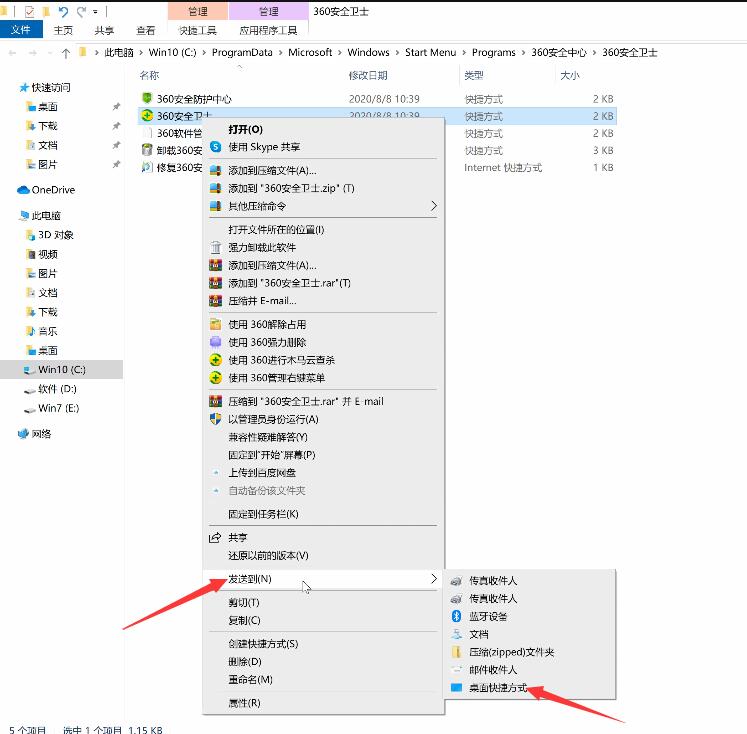This screenshot has width=747, height=734.
Task: Click the 360 icon beside 使用360进行木马云查杀
Action: [x=215, y=360]
